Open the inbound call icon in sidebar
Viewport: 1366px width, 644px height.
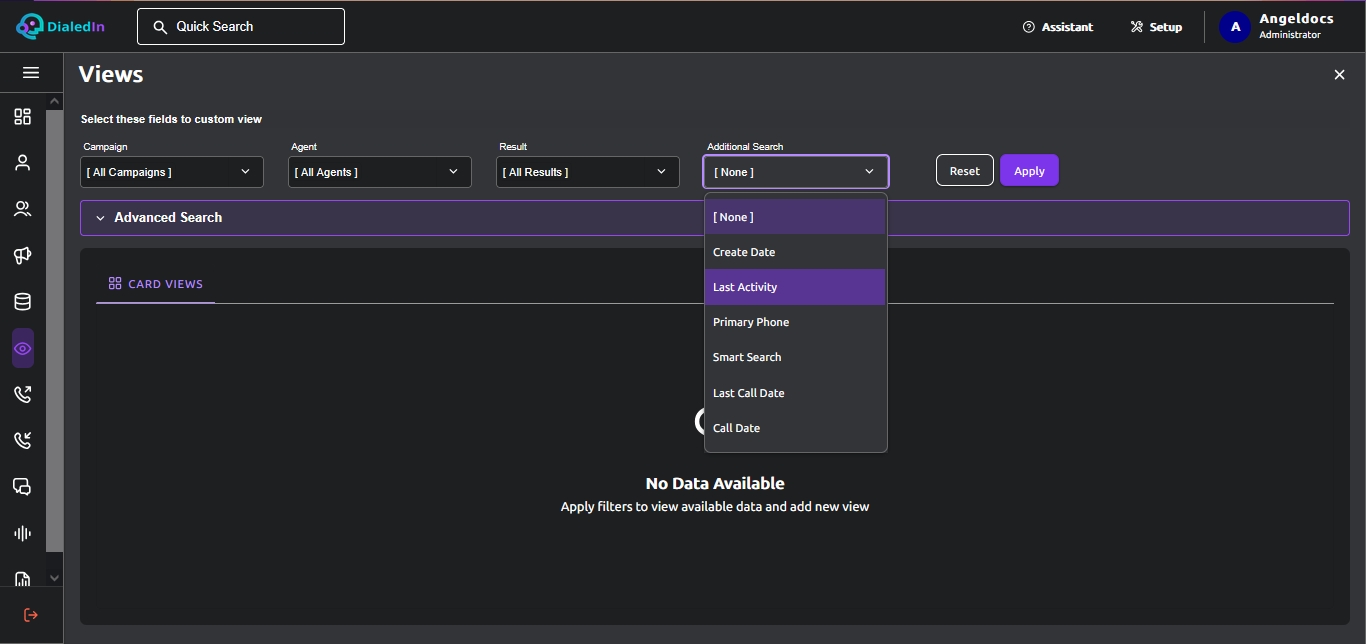tap(22, 440)
